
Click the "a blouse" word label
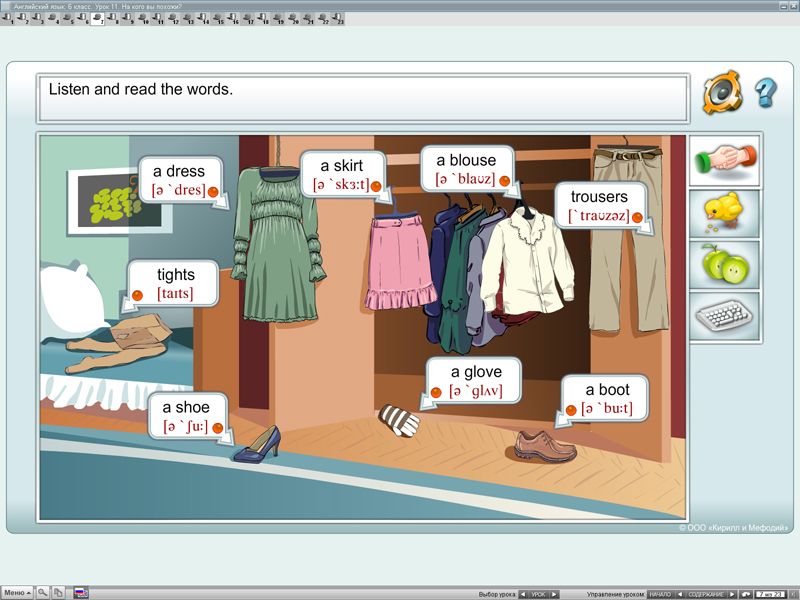point(466,161)
